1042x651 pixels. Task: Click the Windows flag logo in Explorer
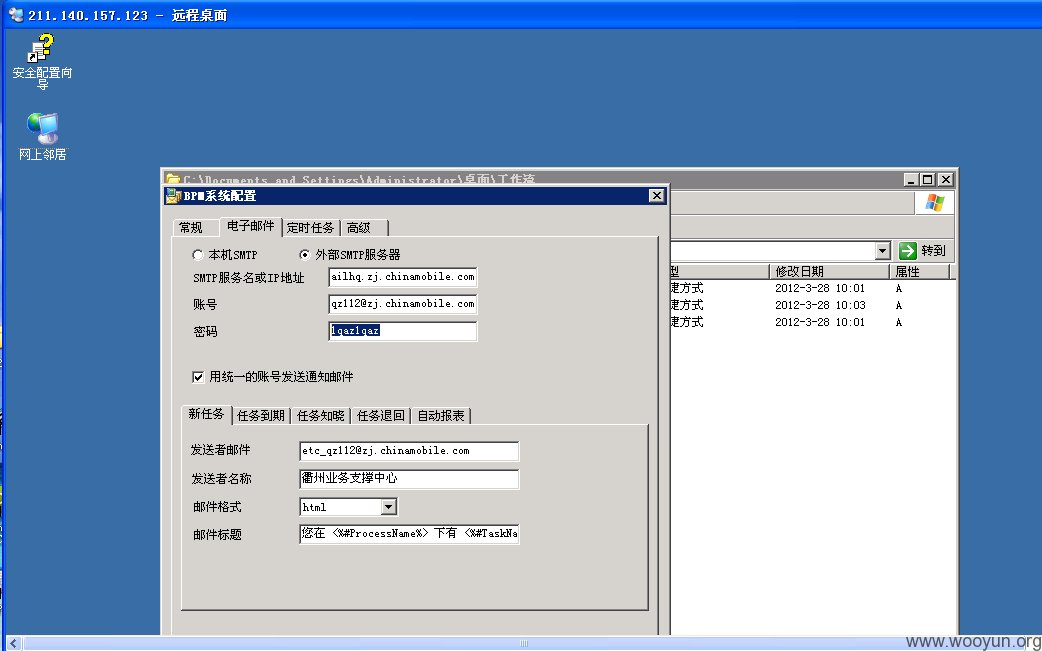934,203
